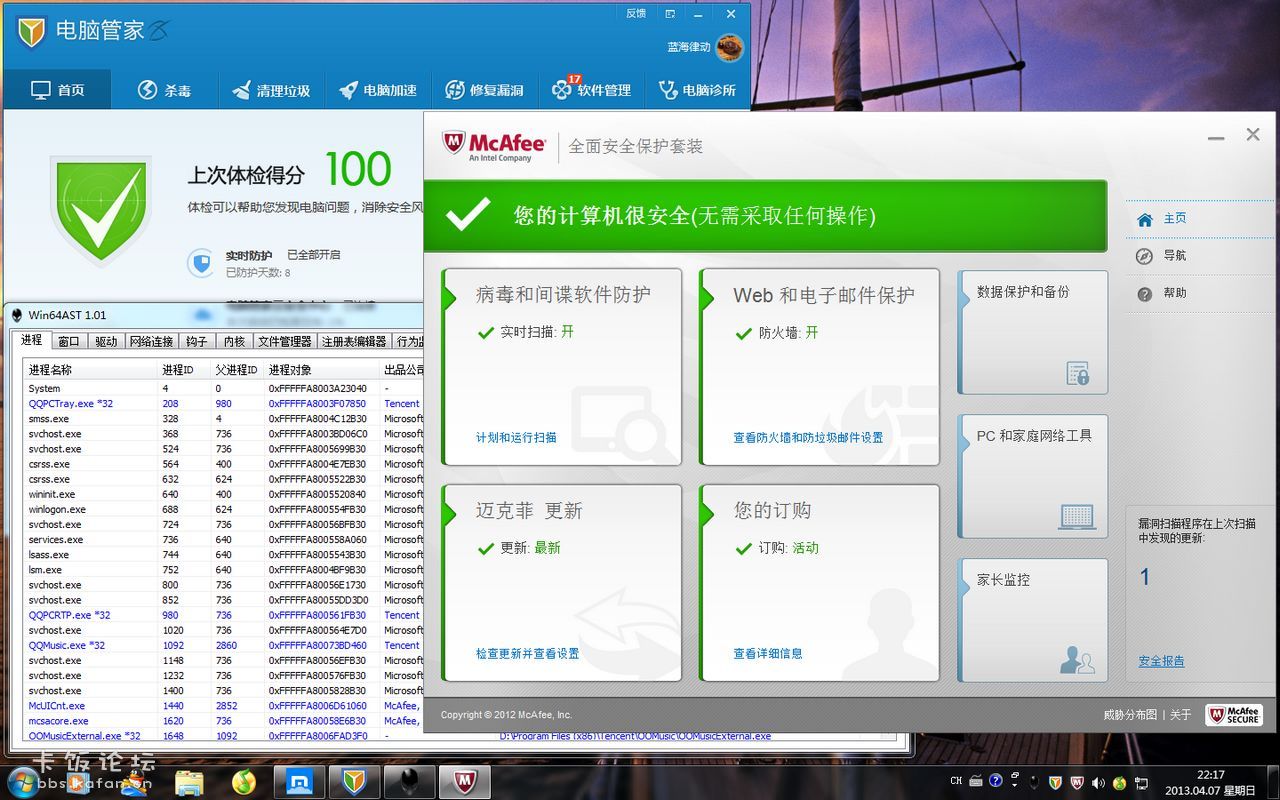
Task: Click the Windows Start orb
Action: point(24,781)
